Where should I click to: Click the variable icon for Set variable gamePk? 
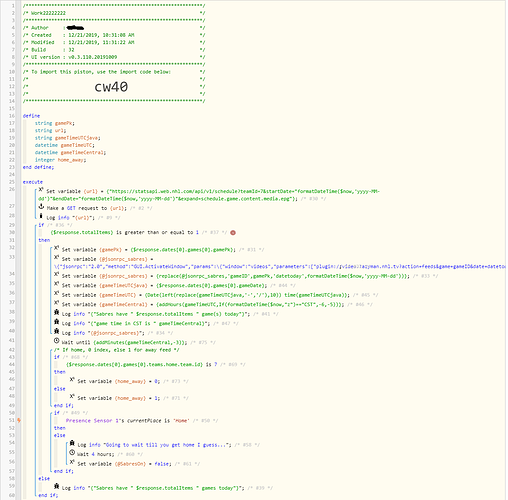pyautogui.click(x=57, y=248)
